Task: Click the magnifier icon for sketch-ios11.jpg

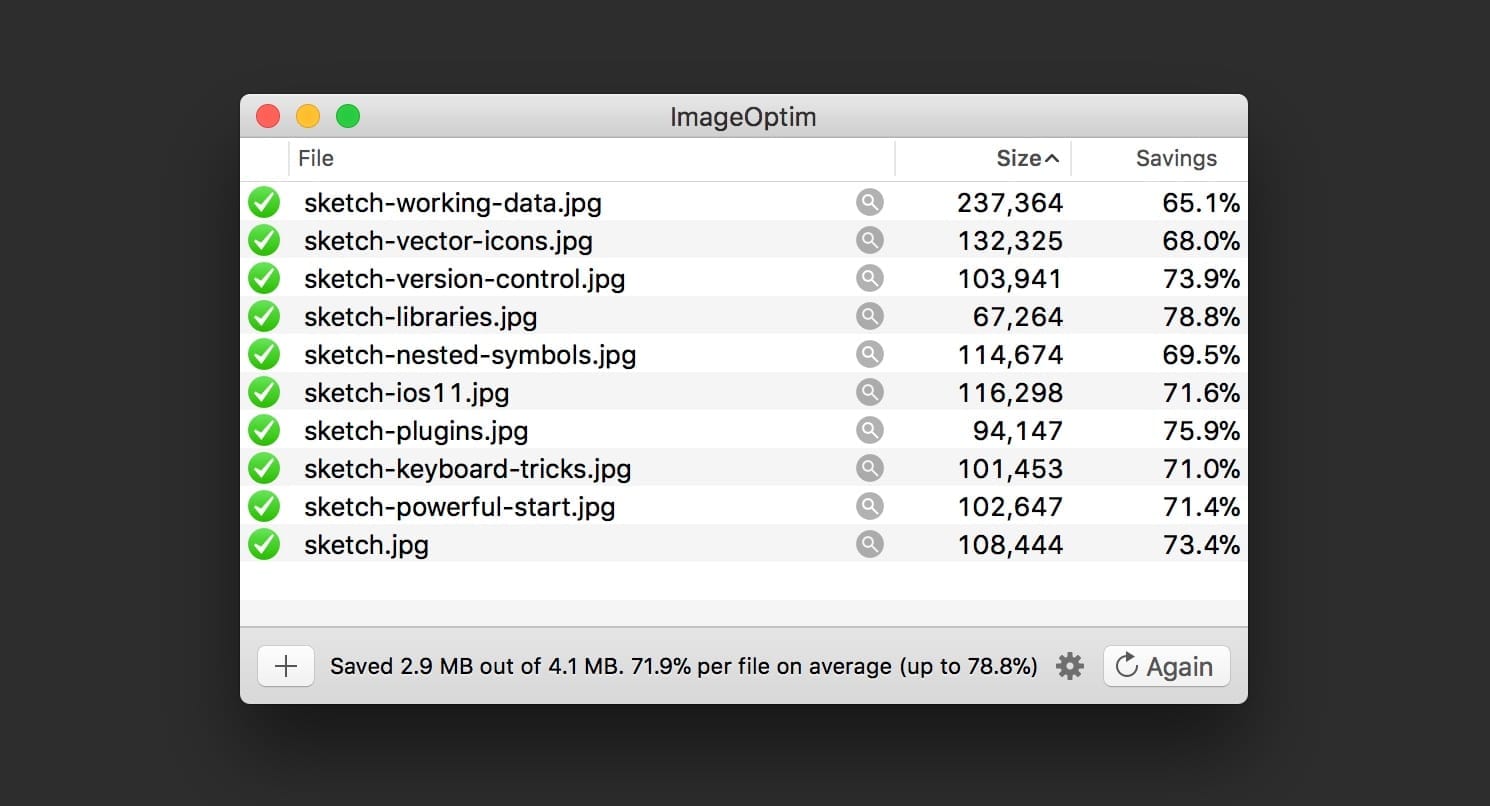Action: (x=869, y=391)
